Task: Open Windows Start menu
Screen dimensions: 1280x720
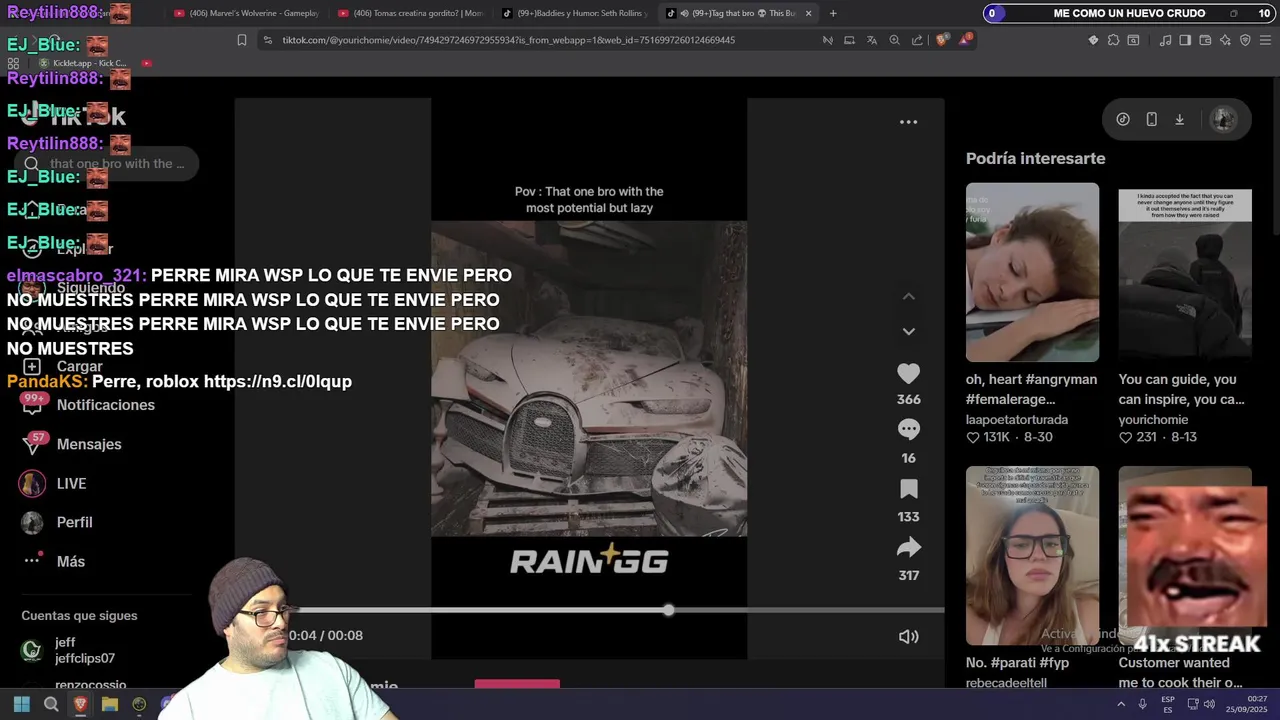Action: click(21, 704)
